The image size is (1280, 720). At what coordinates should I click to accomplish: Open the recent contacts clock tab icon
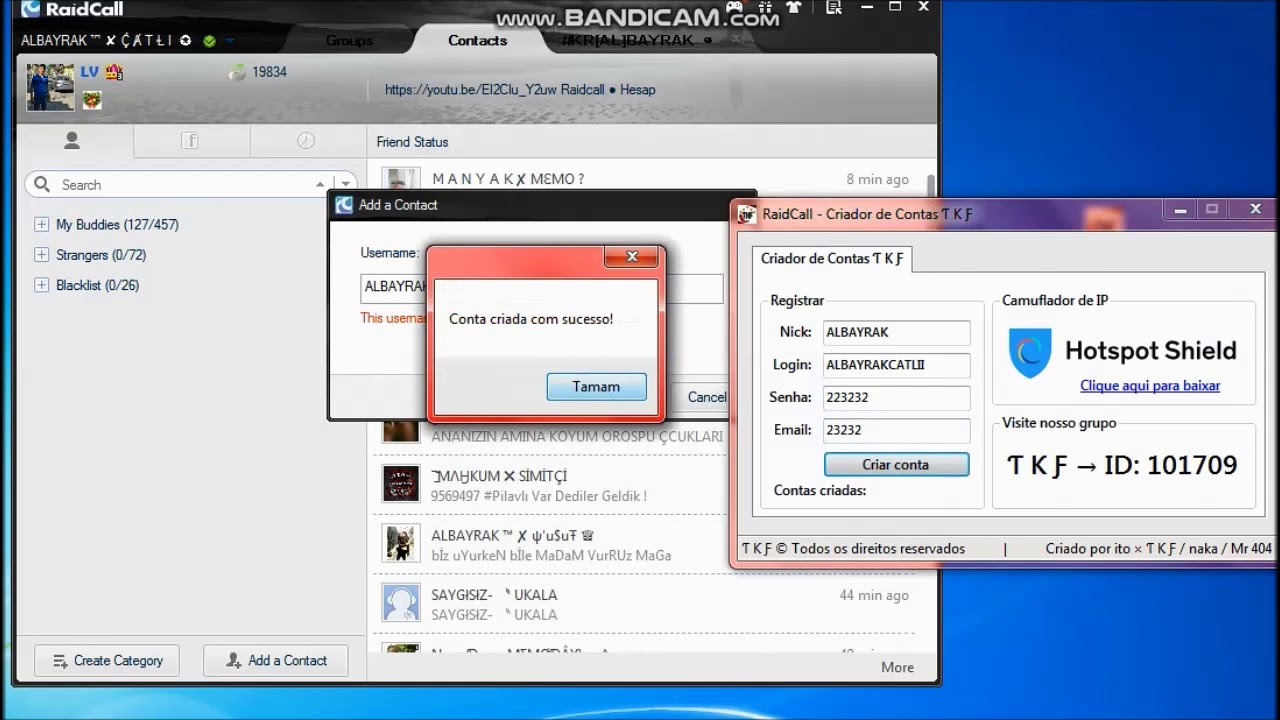[x=306, y=141]
